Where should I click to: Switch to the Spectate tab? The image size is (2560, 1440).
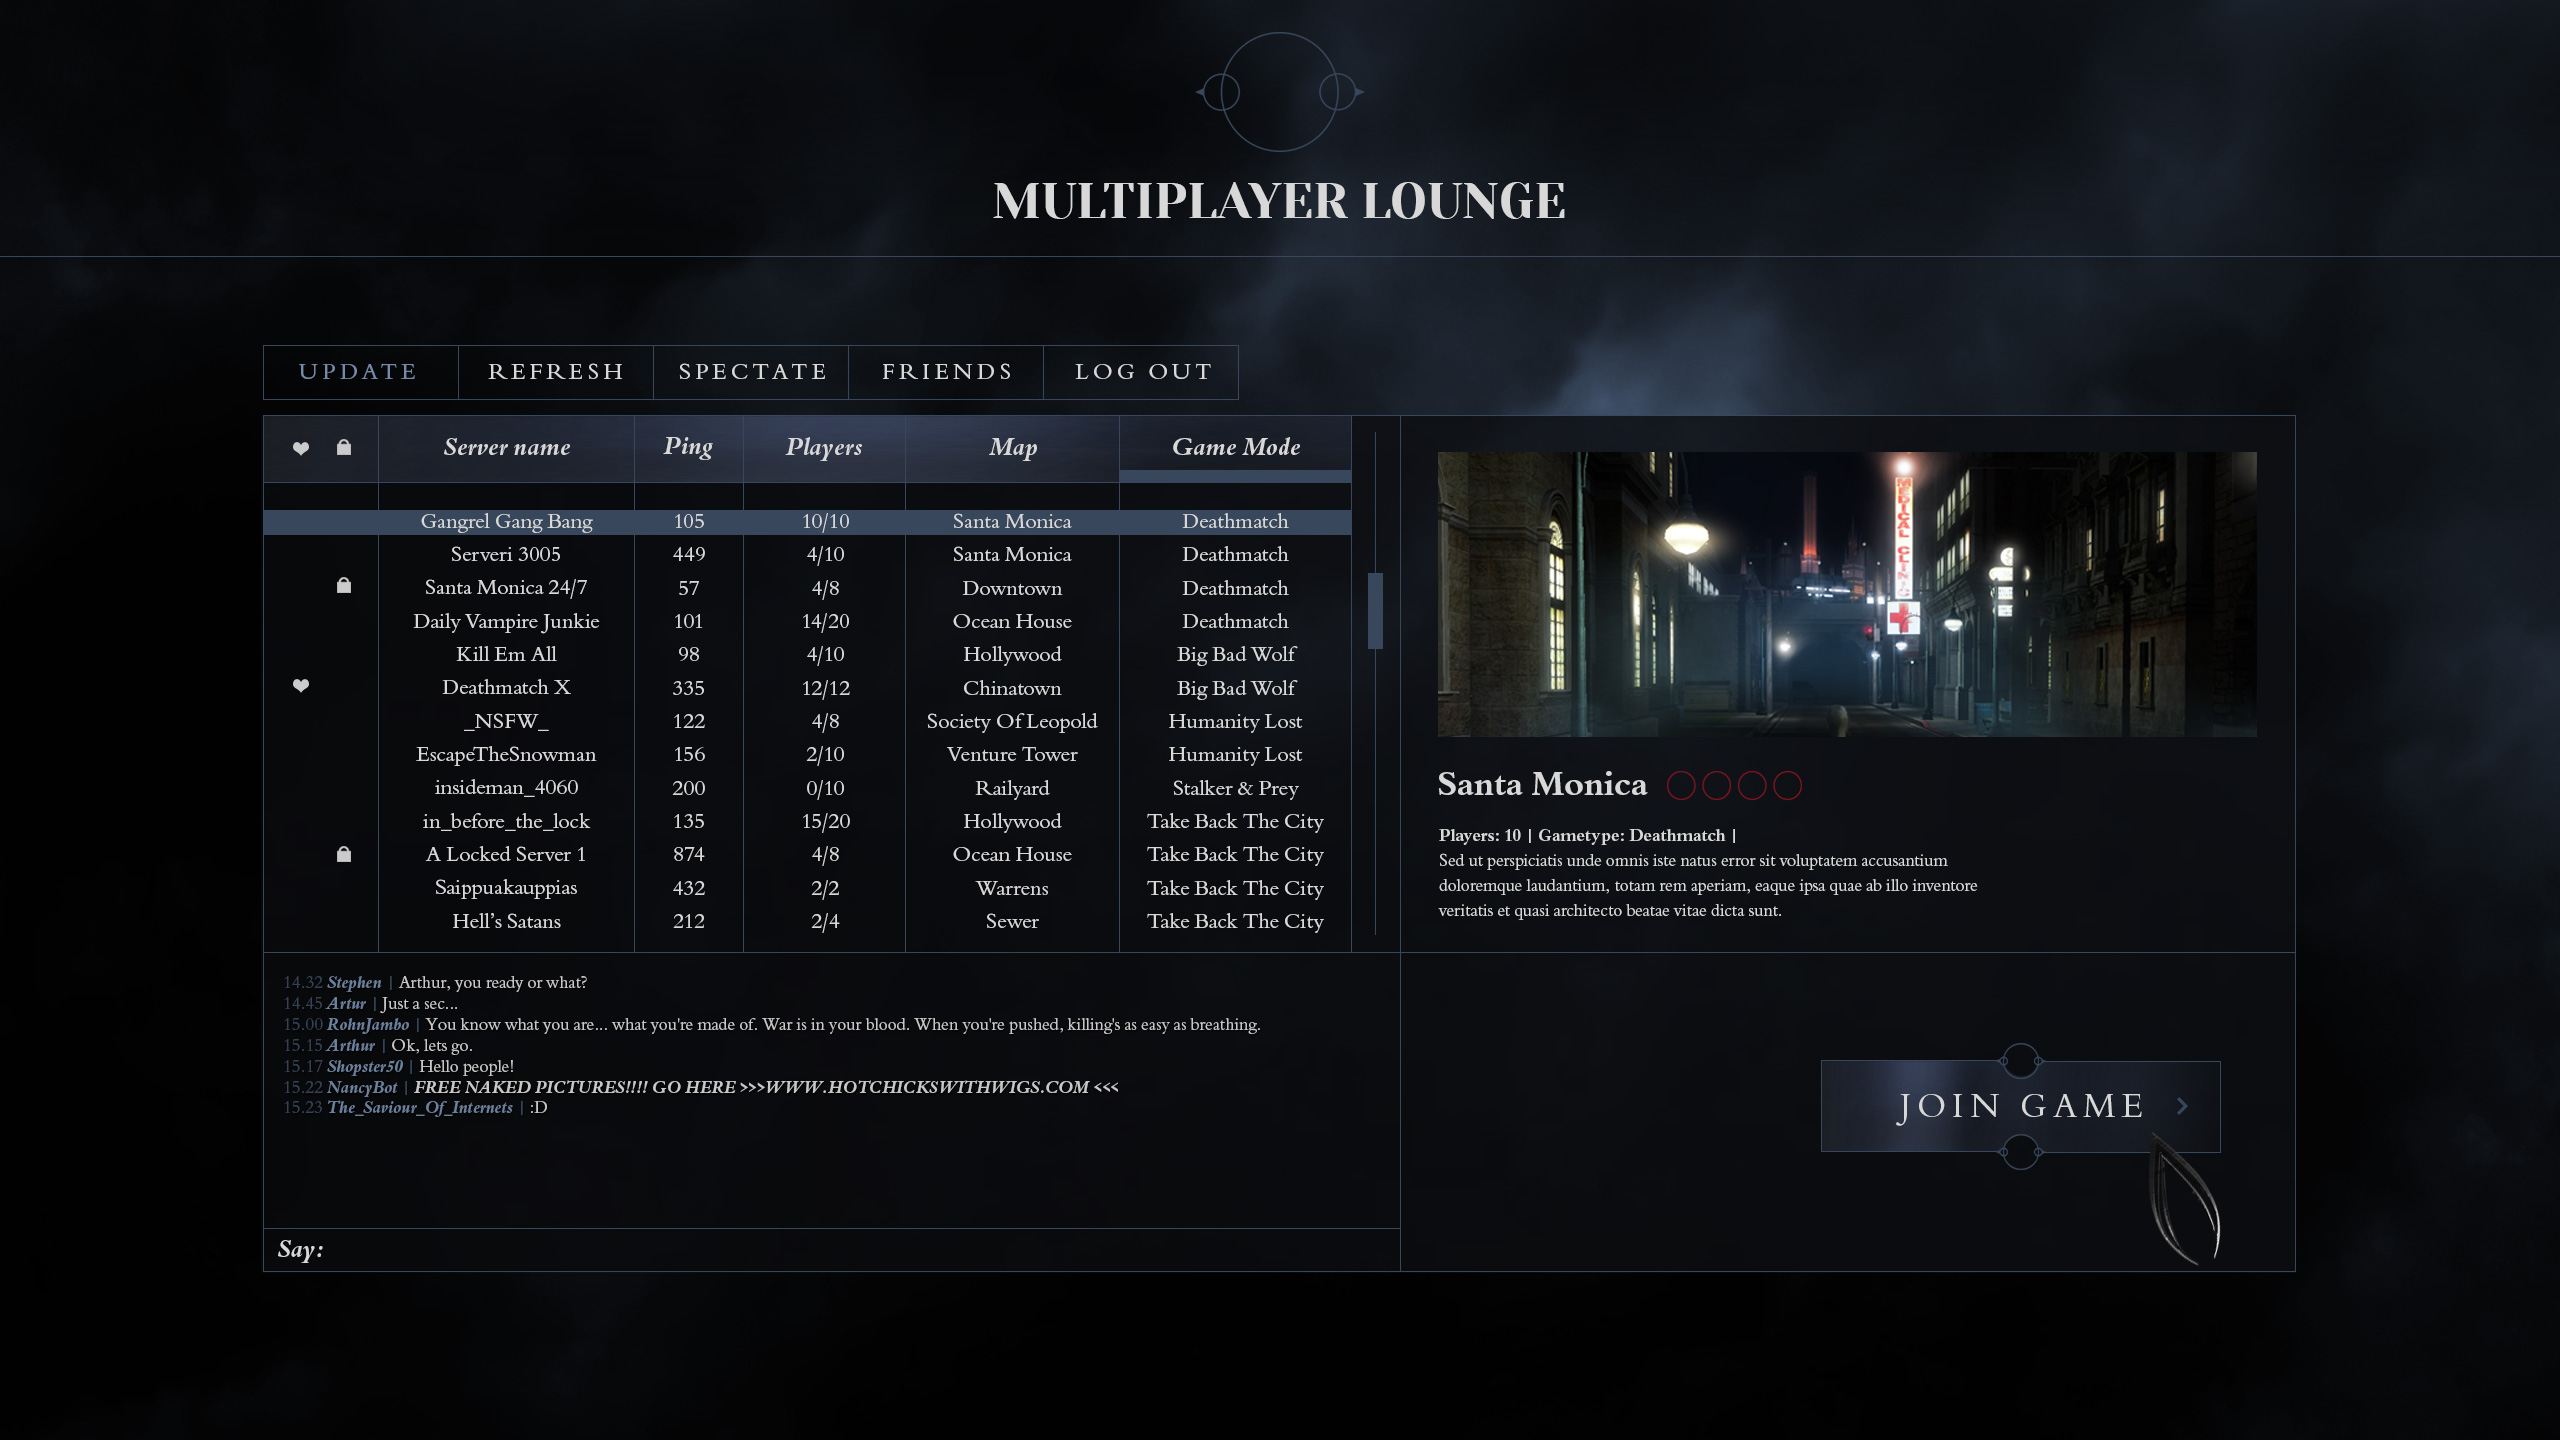(x=752, y=372)
